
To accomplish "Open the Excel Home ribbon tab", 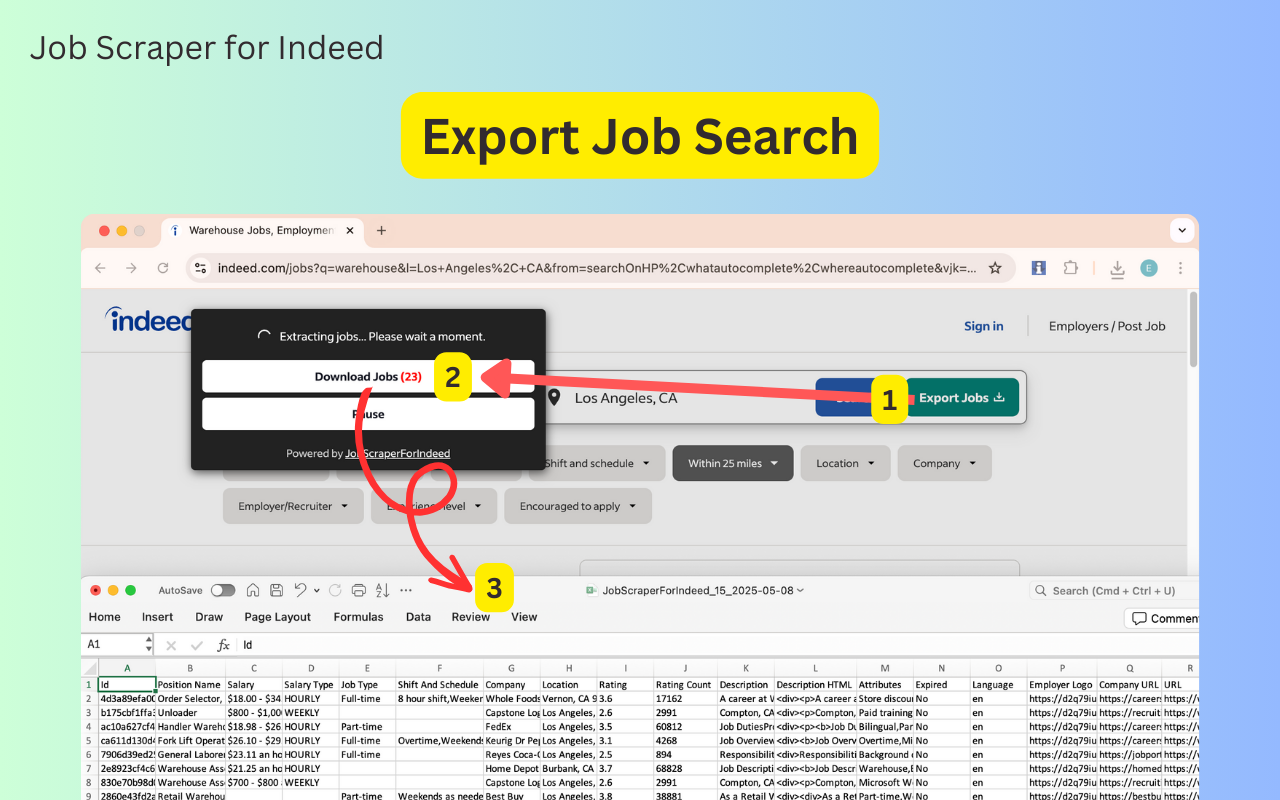I will pyautogui.click(x=105, y=617).
